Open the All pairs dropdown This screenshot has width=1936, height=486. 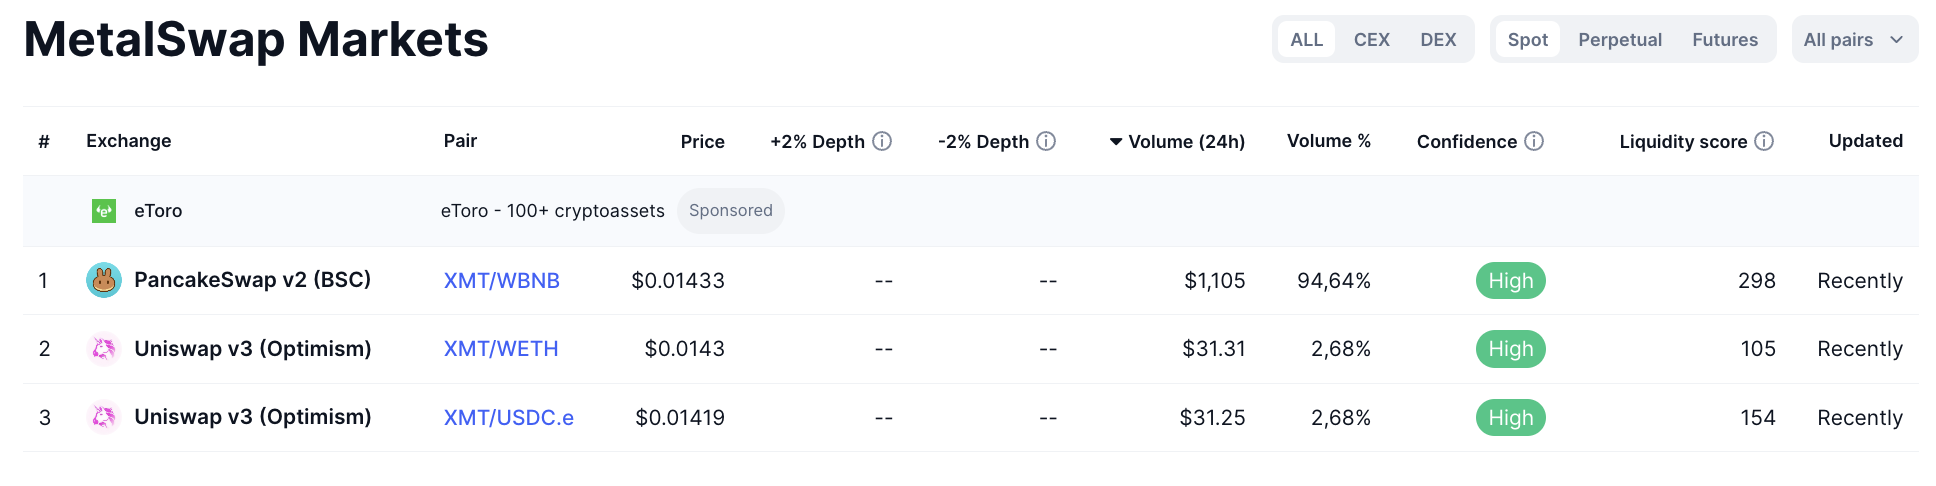(x=1855, y=40)
